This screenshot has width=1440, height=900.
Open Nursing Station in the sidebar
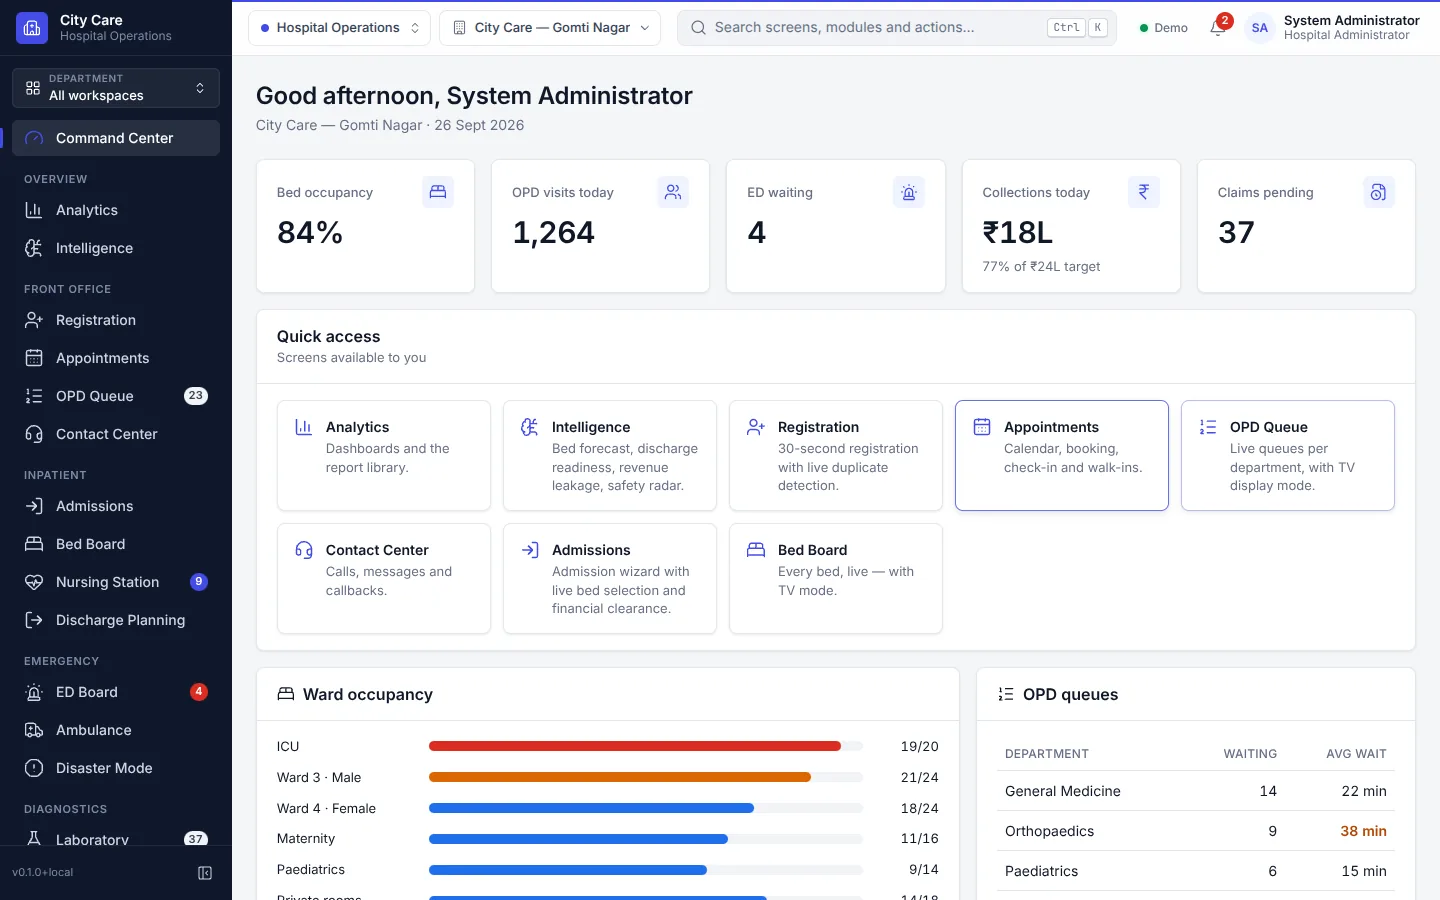coord(116,582)
